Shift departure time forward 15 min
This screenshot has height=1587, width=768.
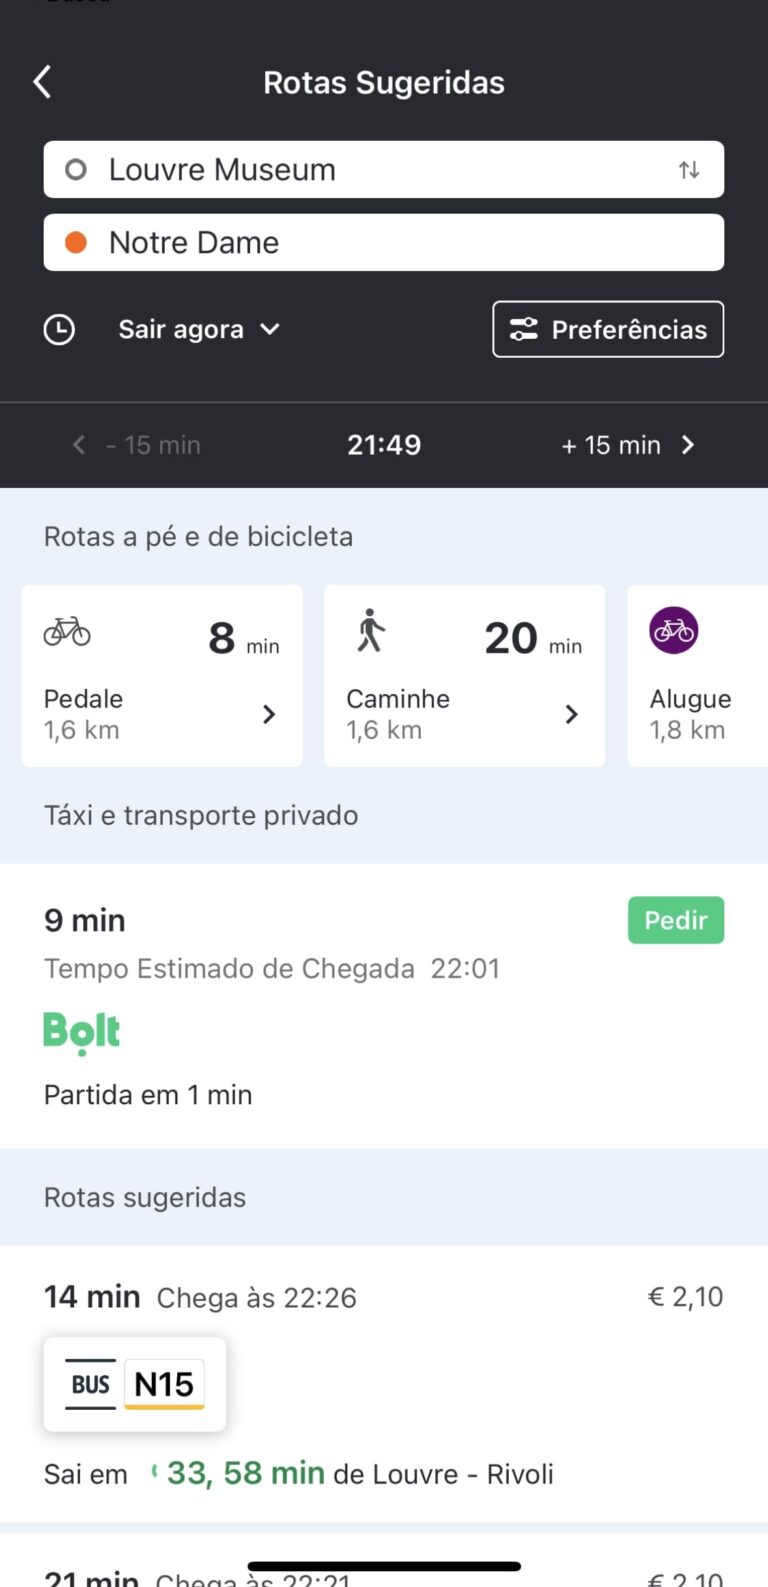(x=627, y=445)
